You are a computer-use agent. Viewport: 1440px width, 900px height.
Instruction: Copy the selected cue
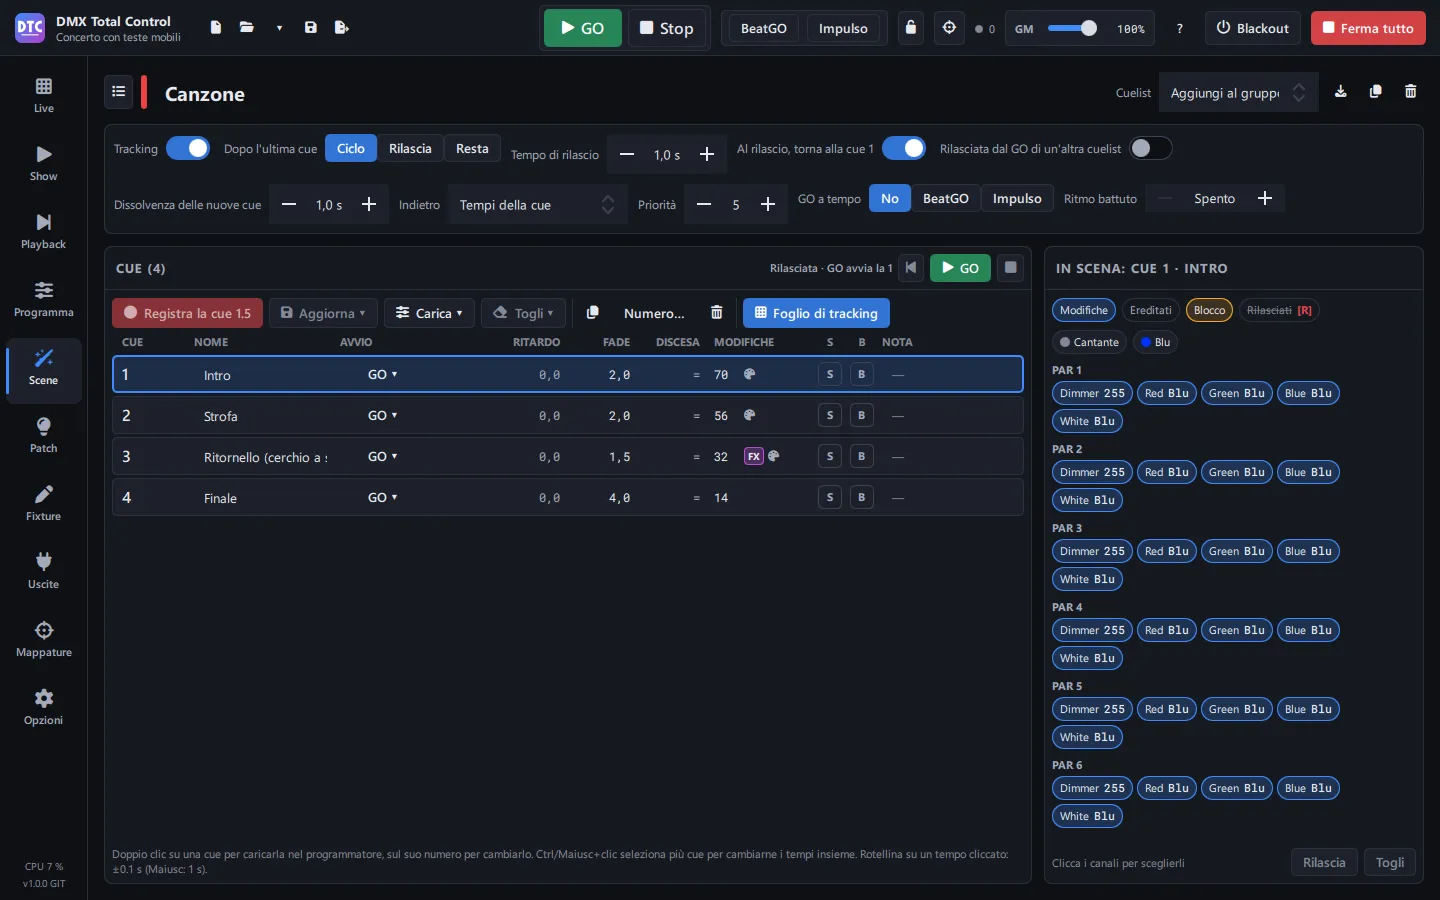pos(593,313)
